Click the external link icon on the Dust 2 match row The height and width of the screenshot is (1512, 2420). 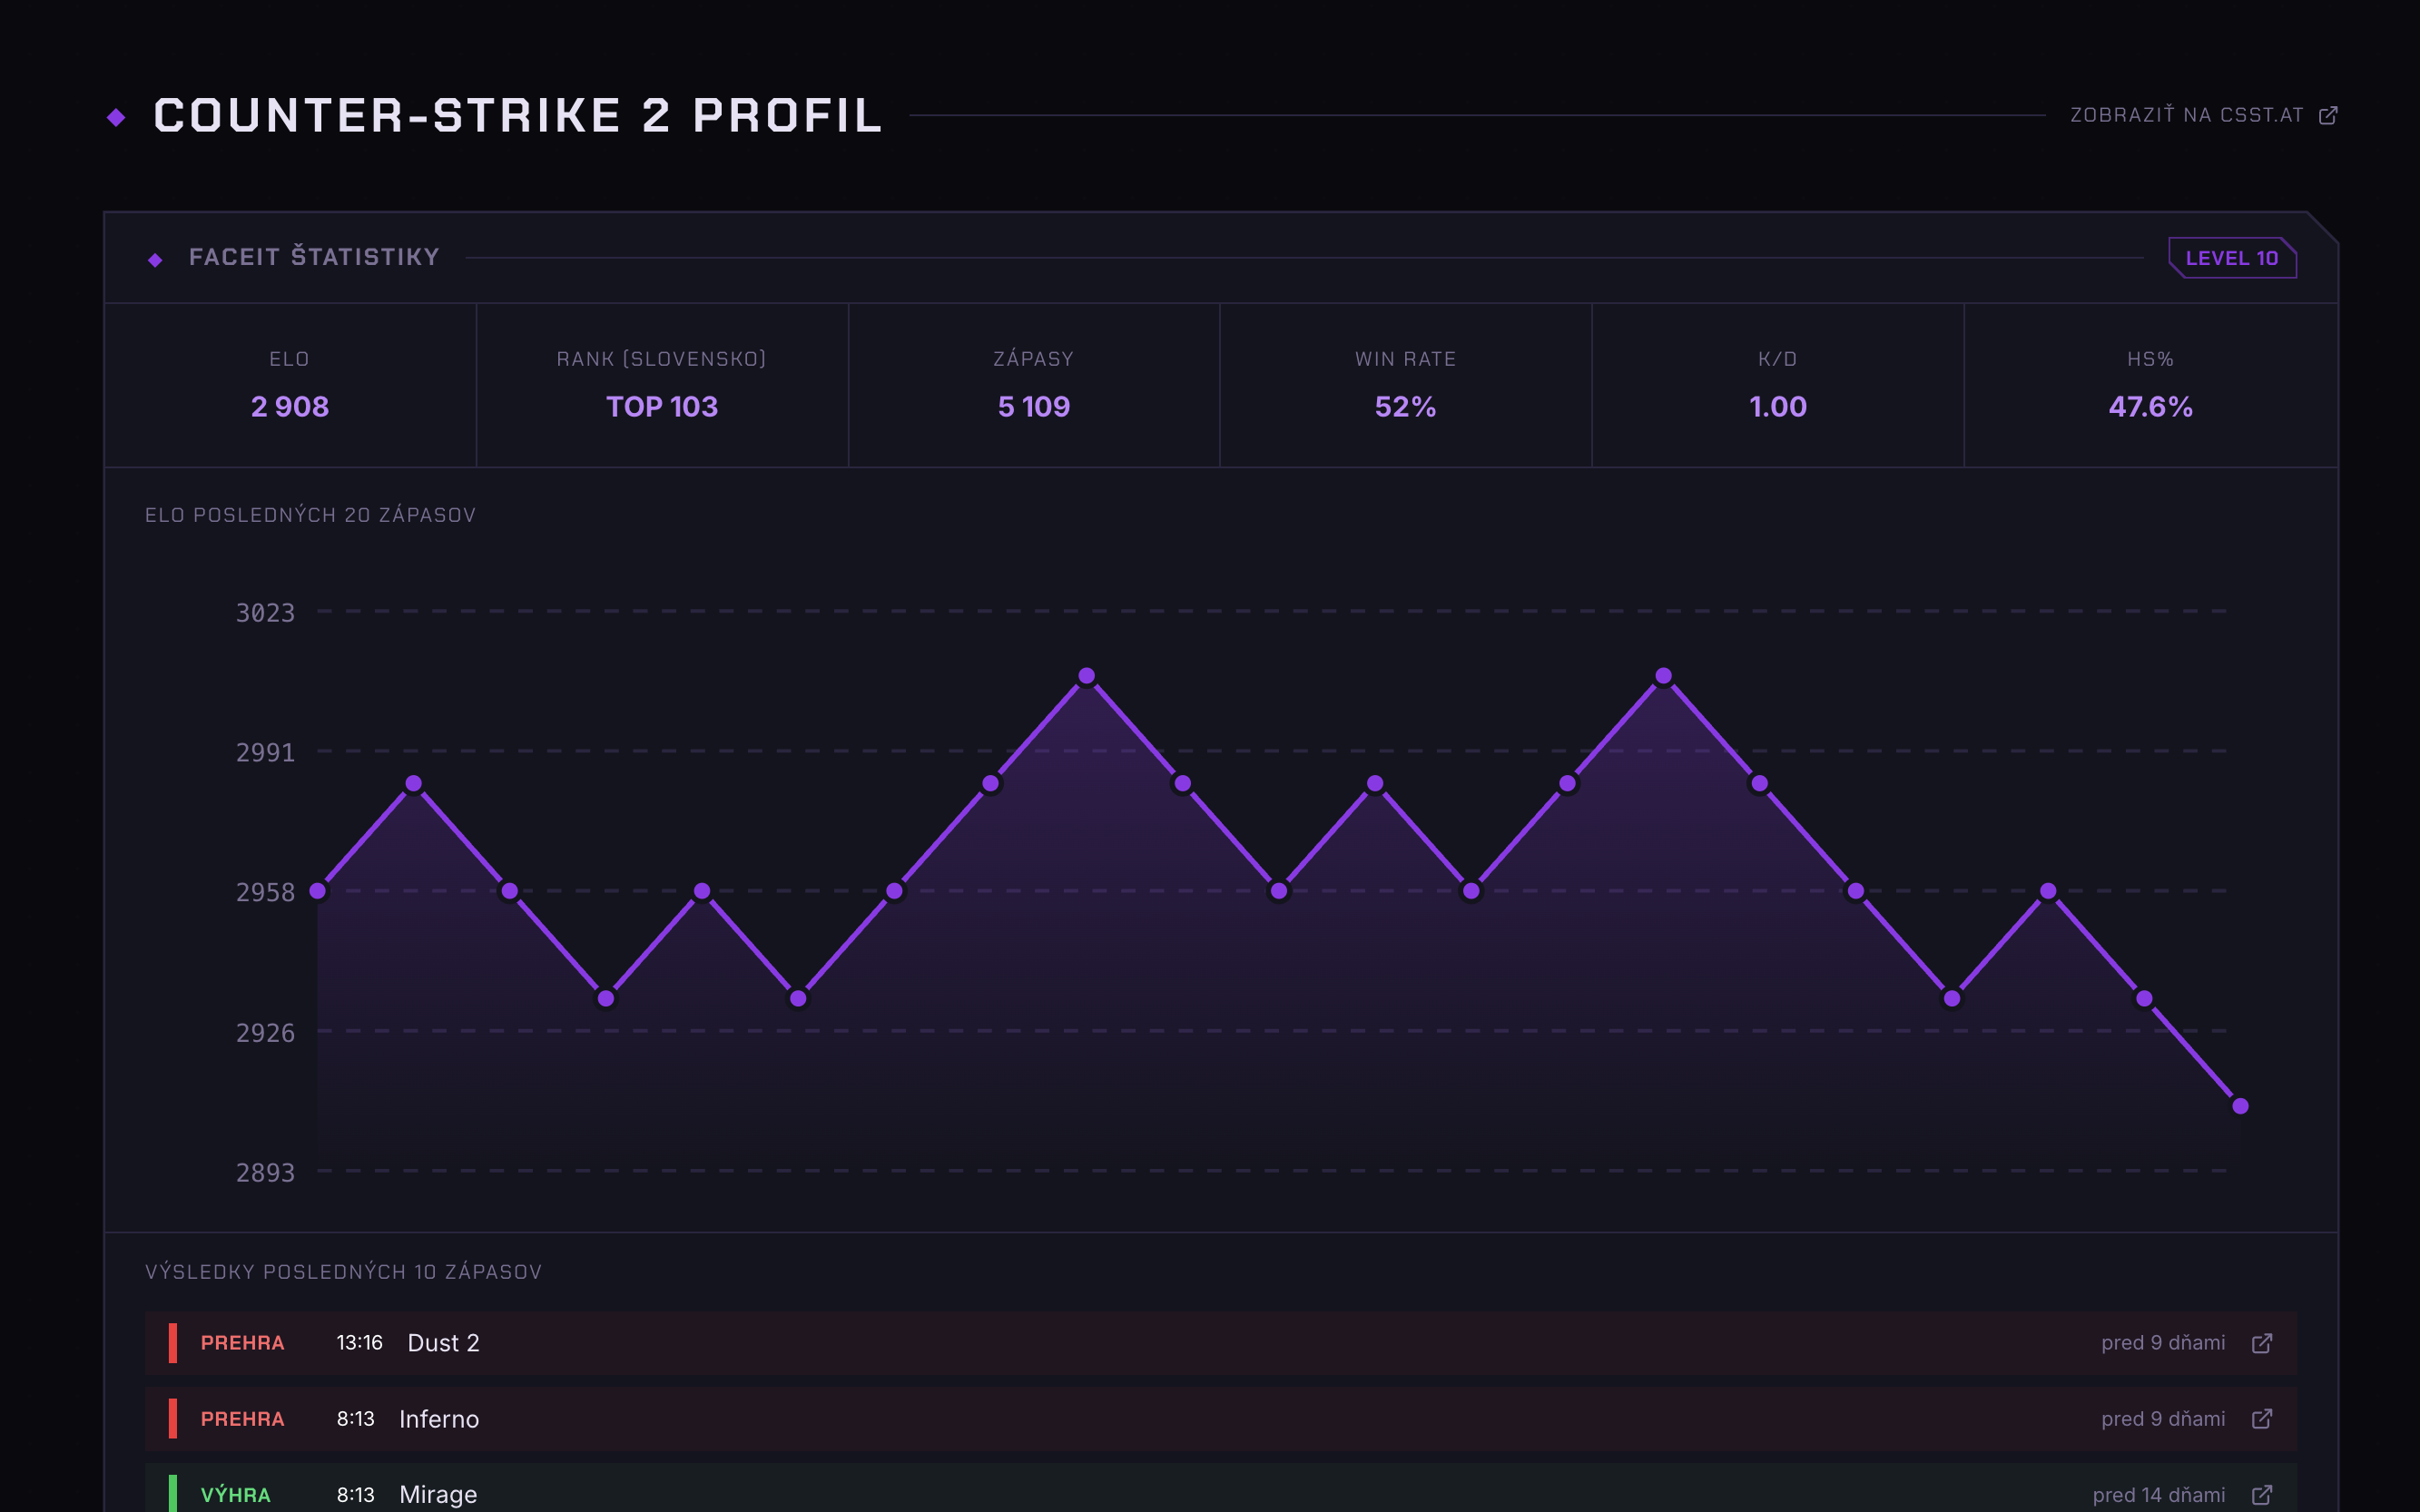pyautogui.click(x=2262, y=1343)
